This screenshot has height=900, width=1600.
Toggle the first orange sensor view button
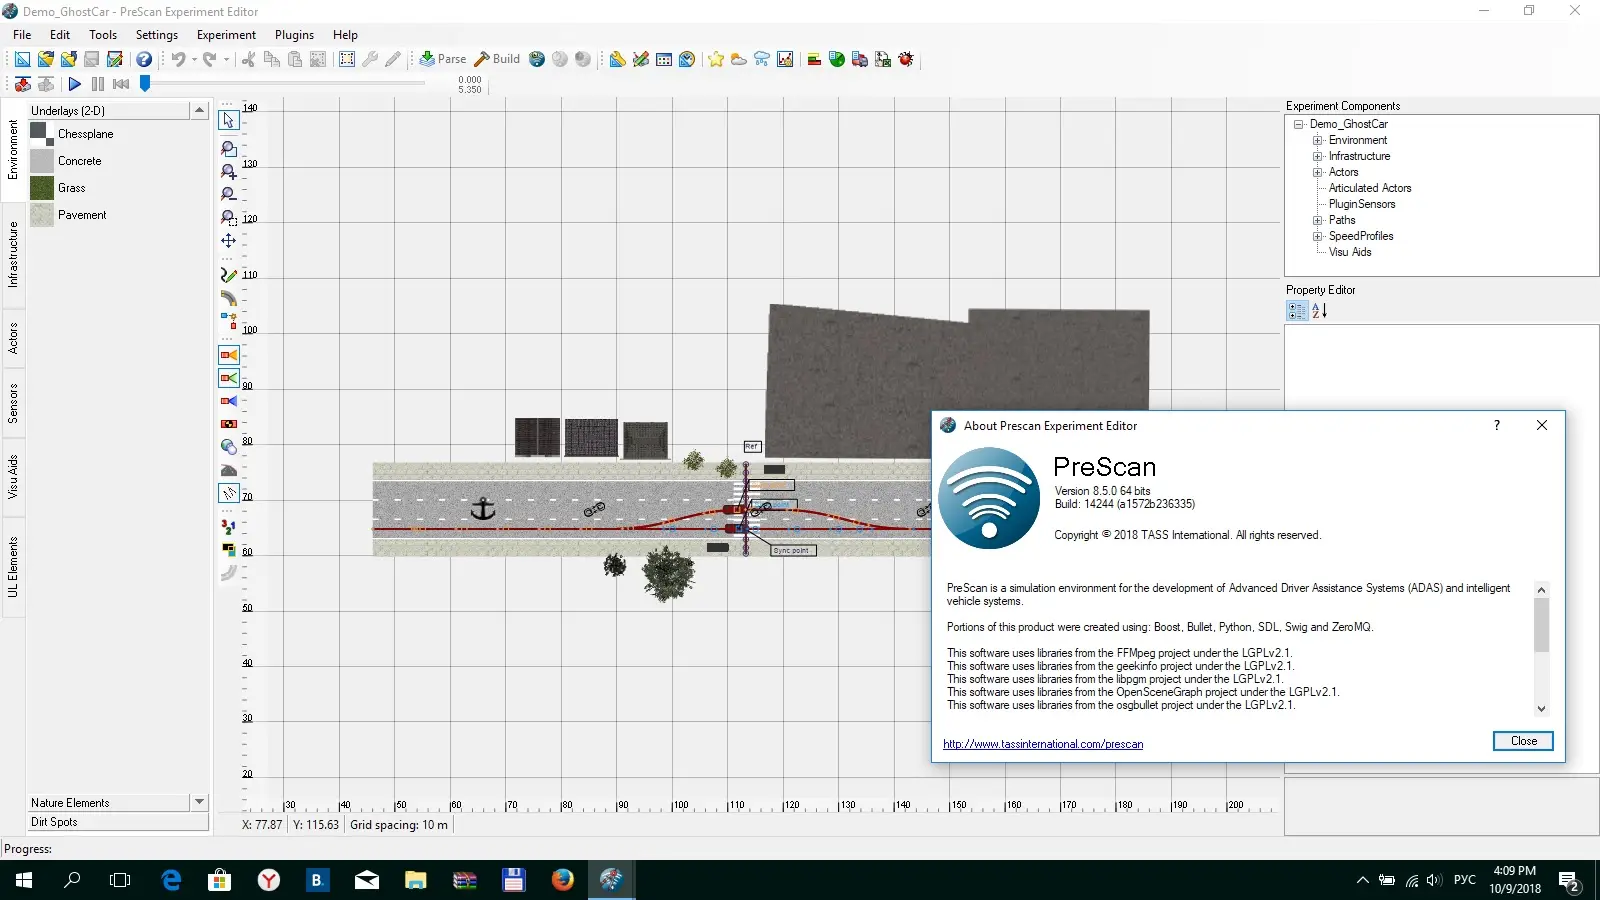pyautogui.click(x=229, y=355)
